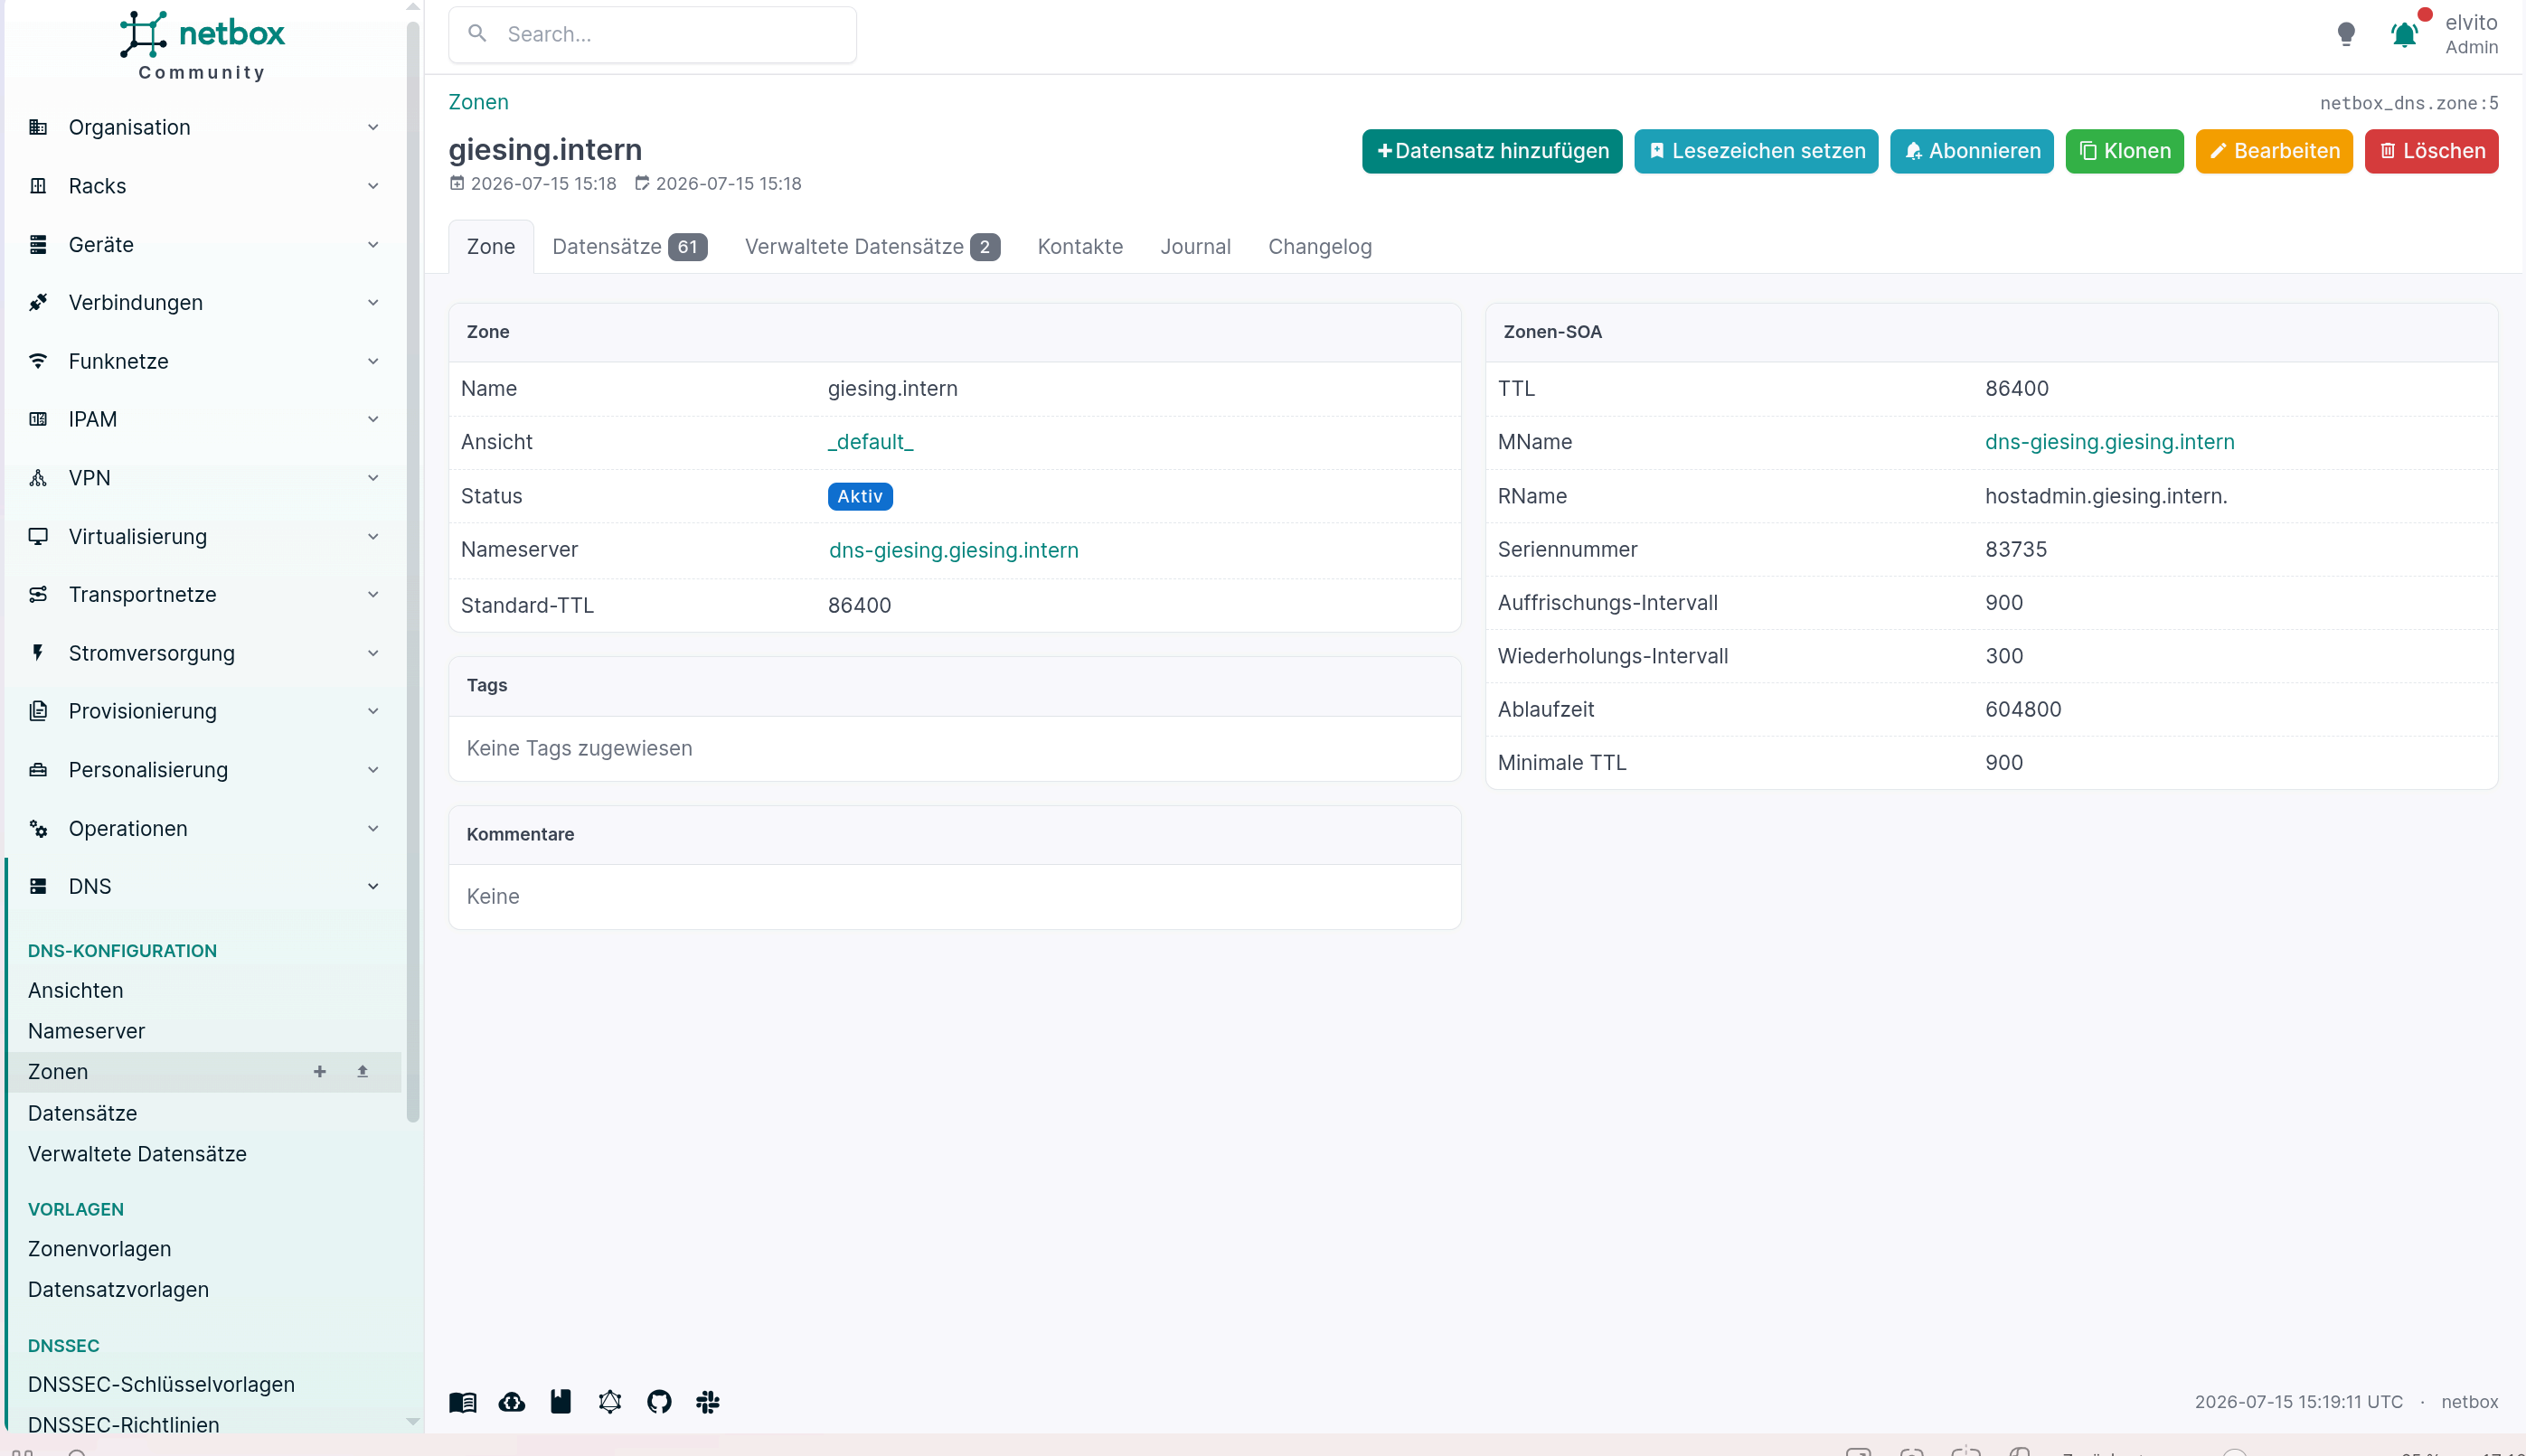2526x1456 pixels.
Task: Toggle the light/dark mode bulb icon
Action: click(x=2346, y=34)
